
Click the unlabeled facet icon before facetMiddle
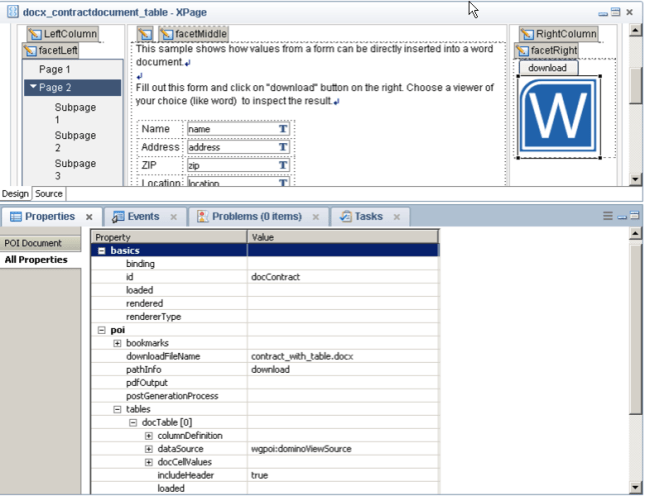click(145, 34)
